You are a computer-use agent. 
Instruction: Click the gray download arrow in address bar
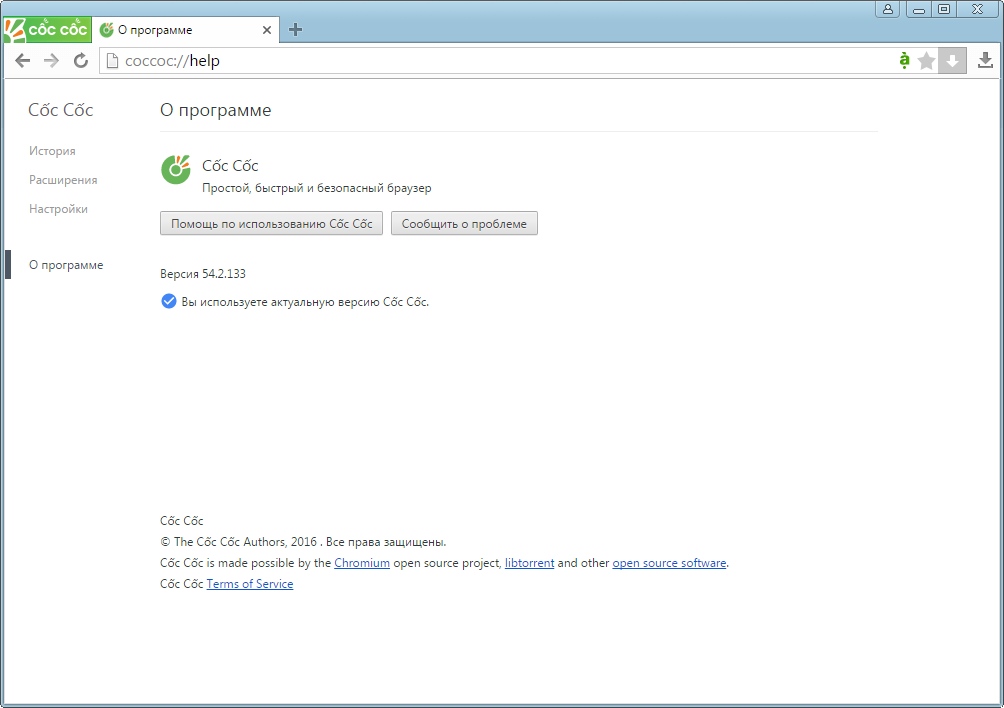coord(952,61)
